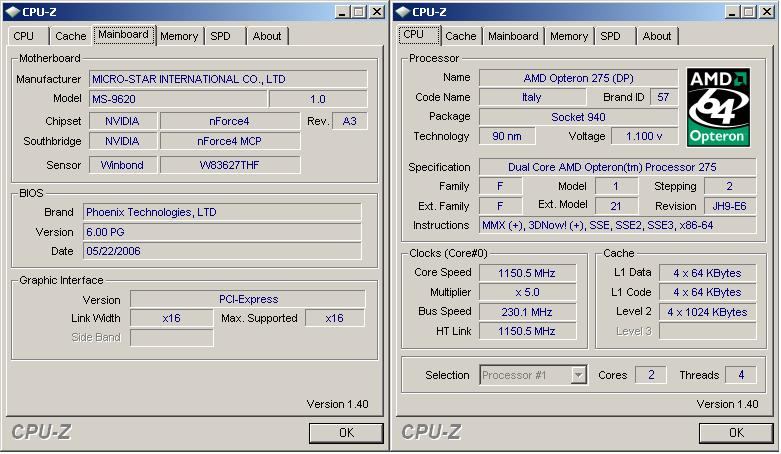Click the instructions field listing MMX, SSE

618,225
